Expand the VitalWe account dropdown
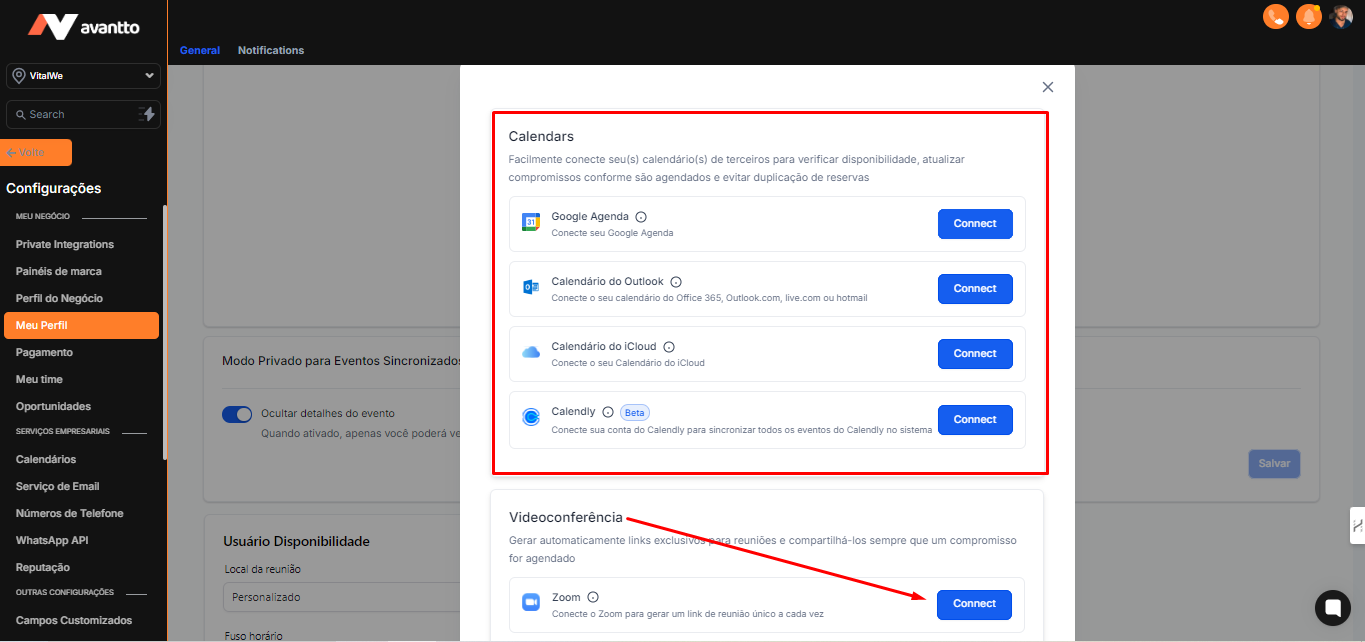 pyautogui.click(x=83, y=76)
